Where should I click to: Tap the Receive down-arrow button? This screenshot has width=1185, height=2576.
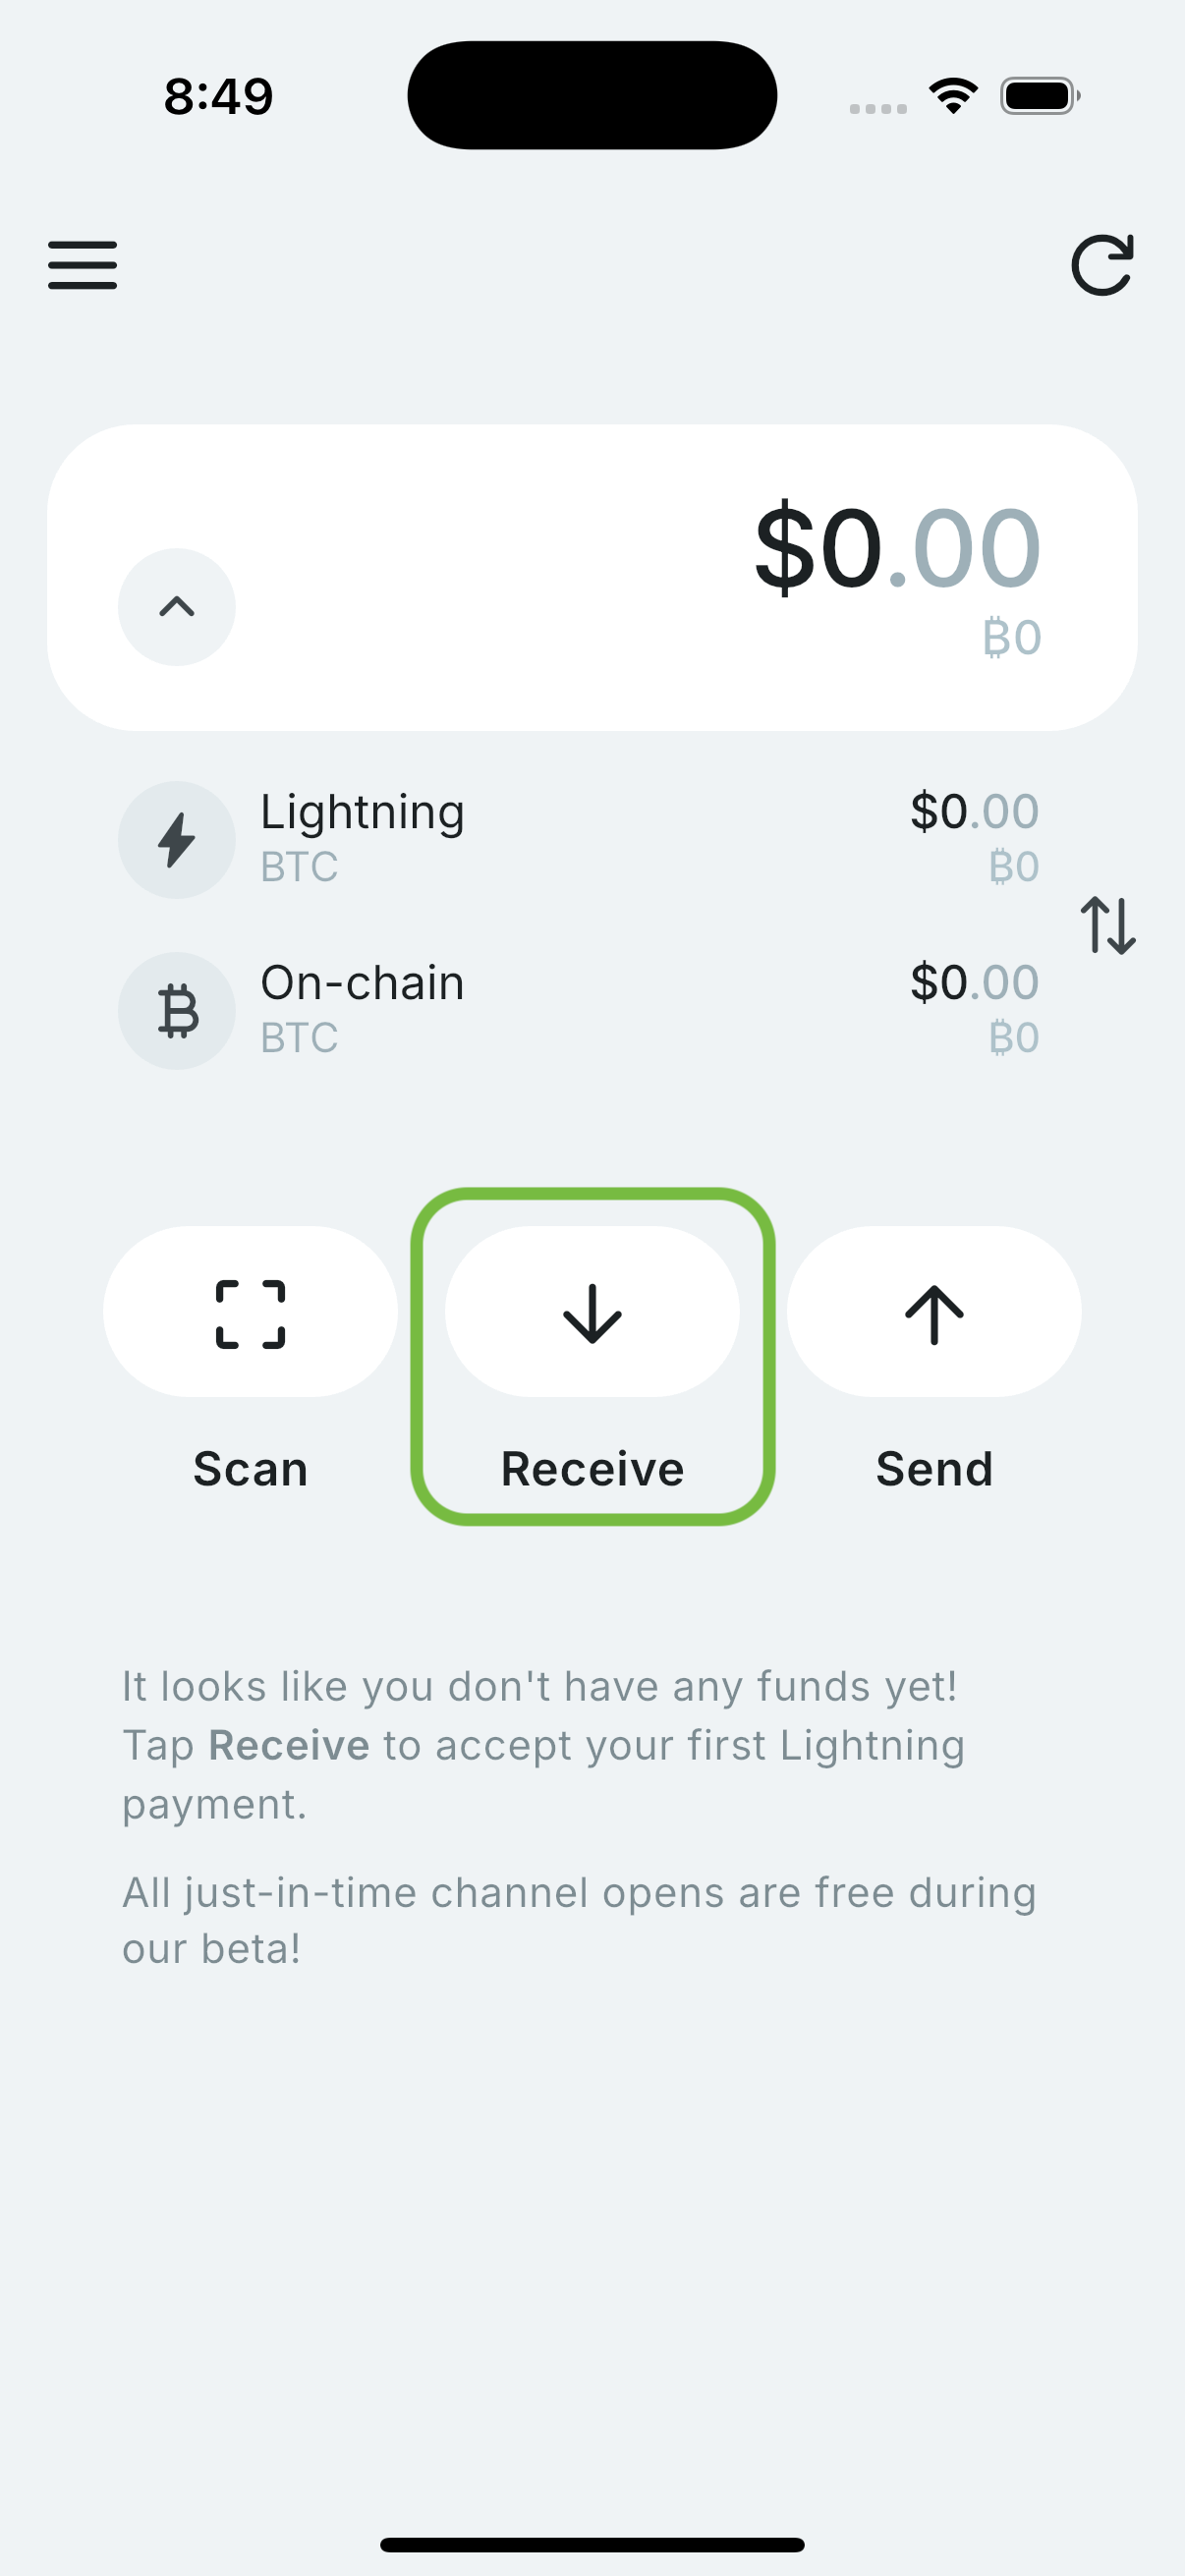click(x=592, y=1312)
